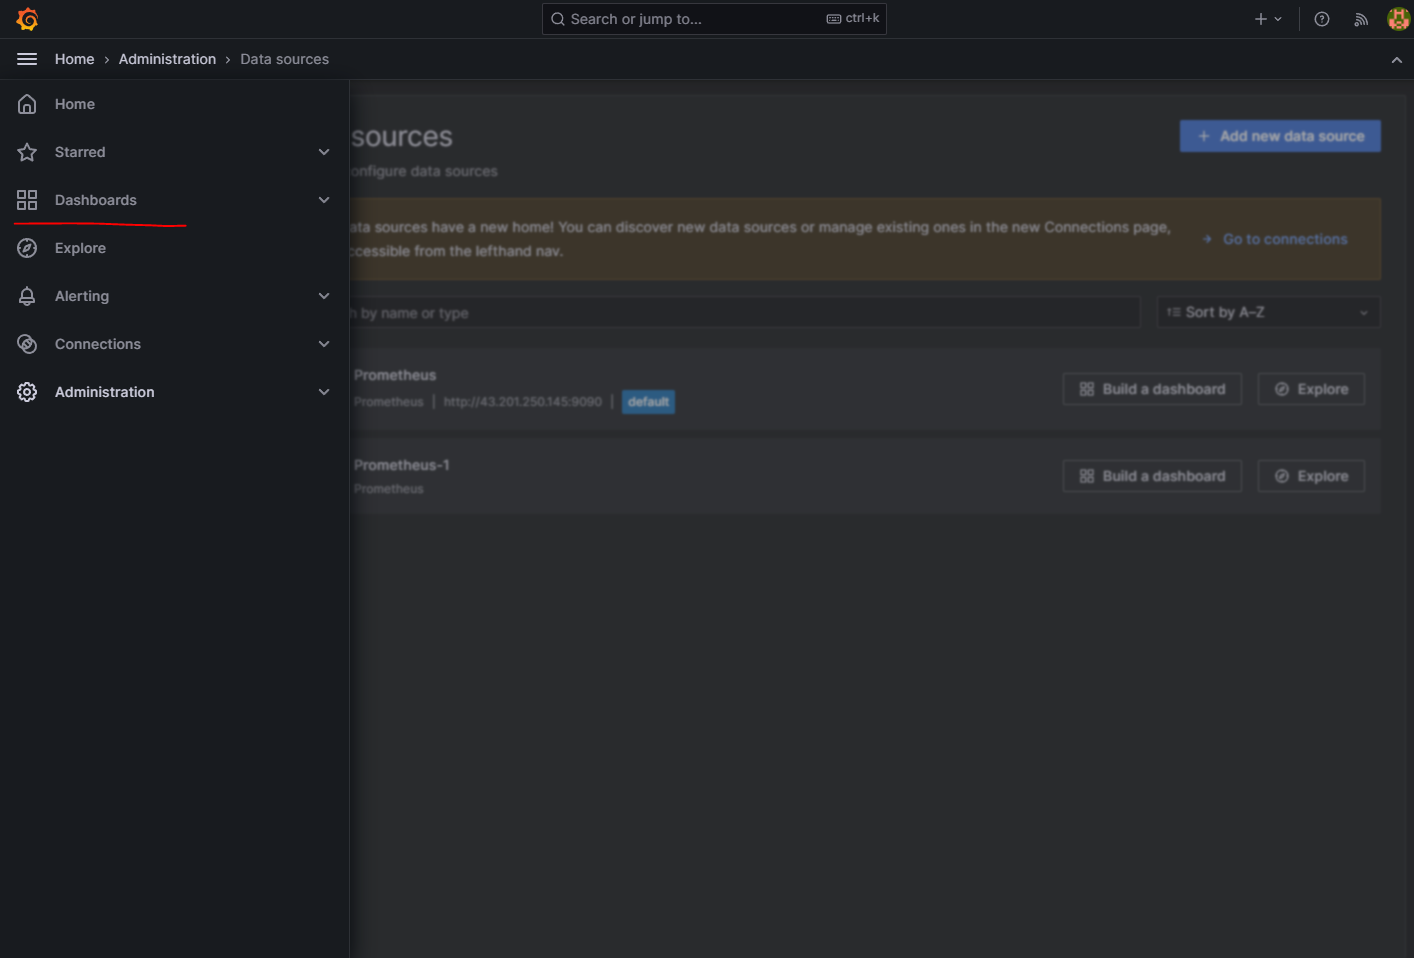Build a dashboard for Prometheus-1
The width and height of the screenshot is (1414, 958).
click(x=1152, y=476)
